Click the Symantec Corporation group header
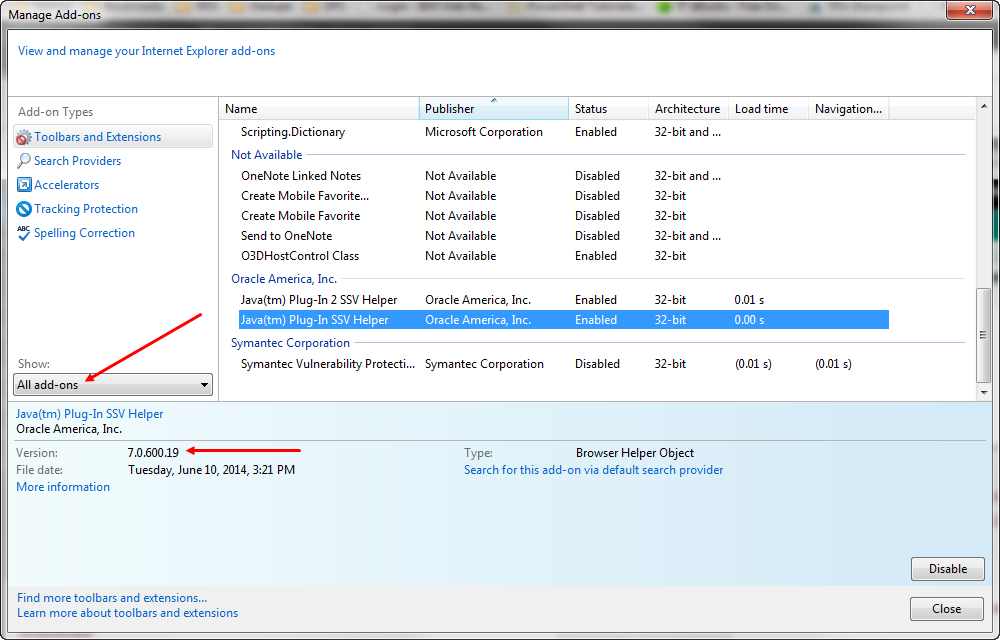The width and height of the screenshot is (1000, 640). tap(290, 343)
